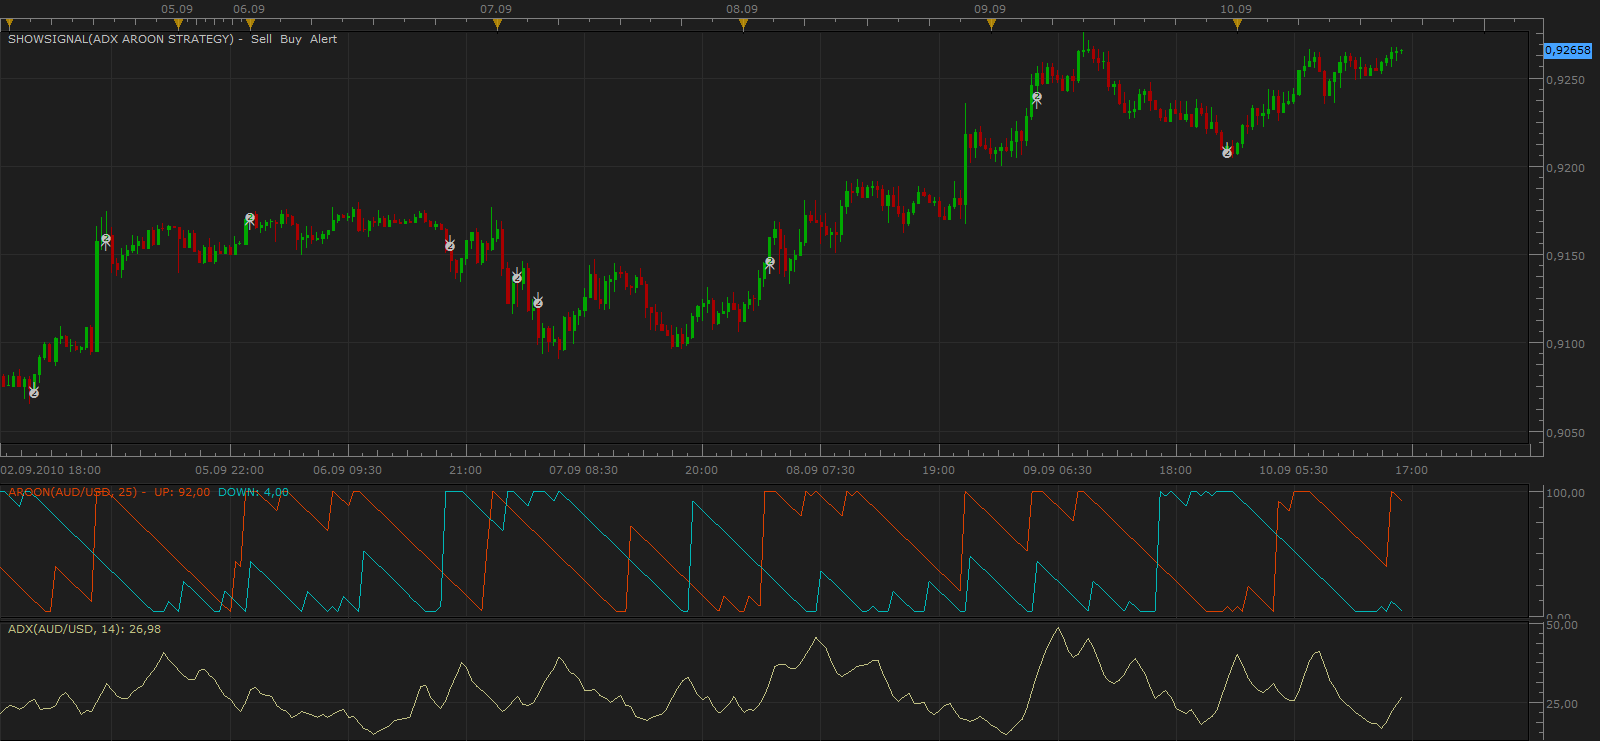
Task: Select the signal icon just before 21:00
Action: (450, 245)
